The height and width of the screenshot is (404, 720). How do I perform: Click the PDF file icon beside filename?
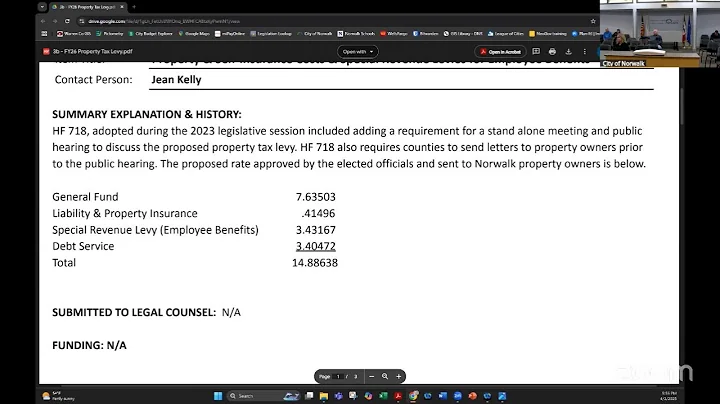46,51
